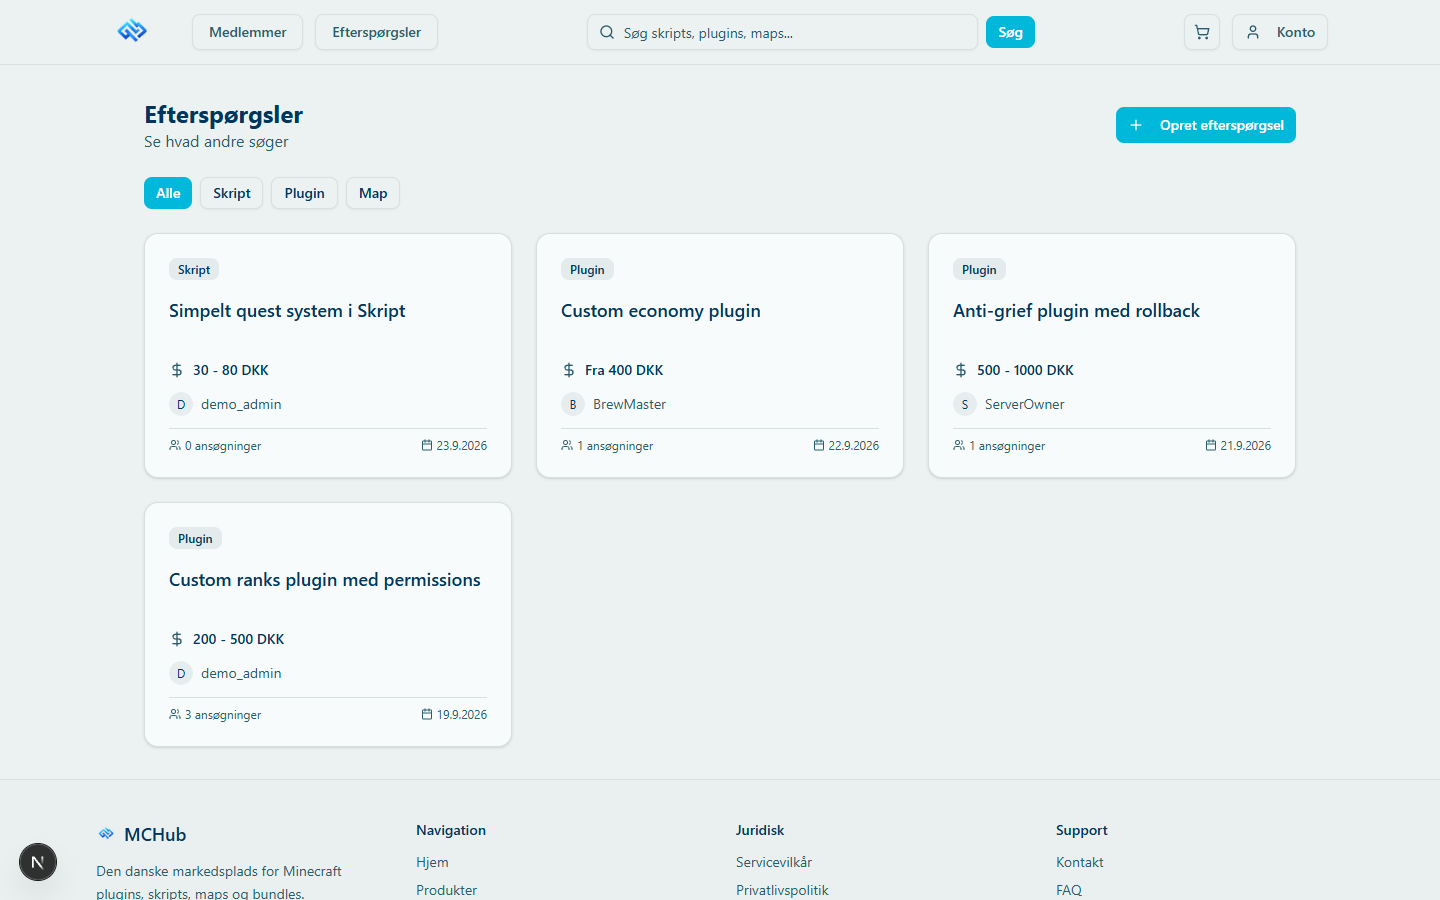1440x900 pixels.
Task: Click the search magnifier icon
Action: click(607, 32)
